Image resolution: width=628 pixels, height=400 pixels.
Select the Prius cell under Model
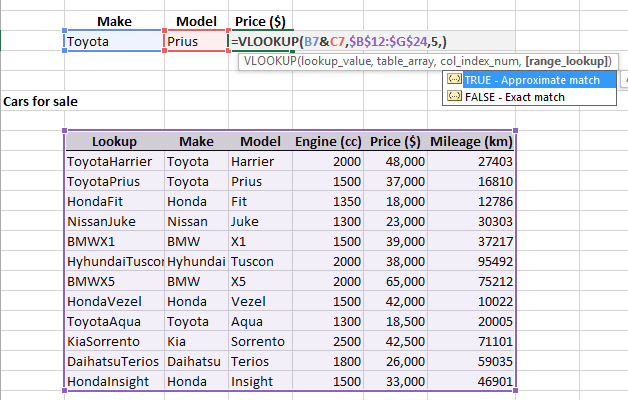tap(196, 41)
